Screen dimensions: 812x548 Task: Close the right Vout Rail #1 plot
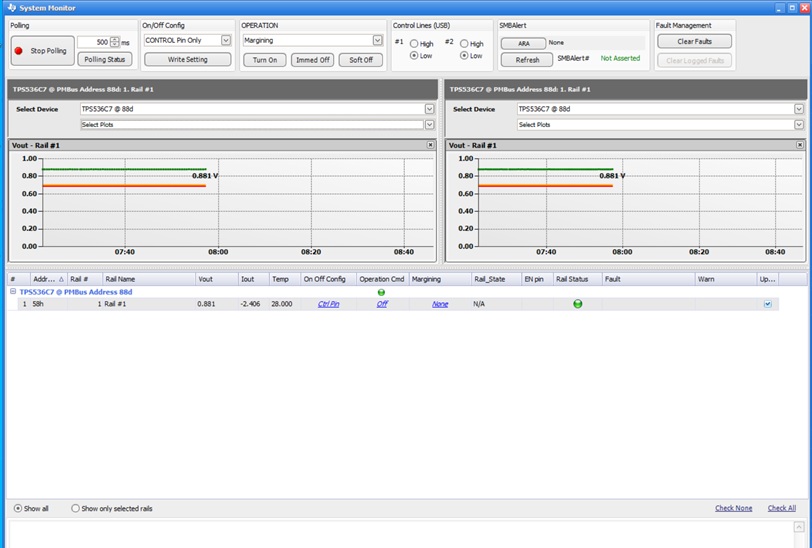(798, 145)
